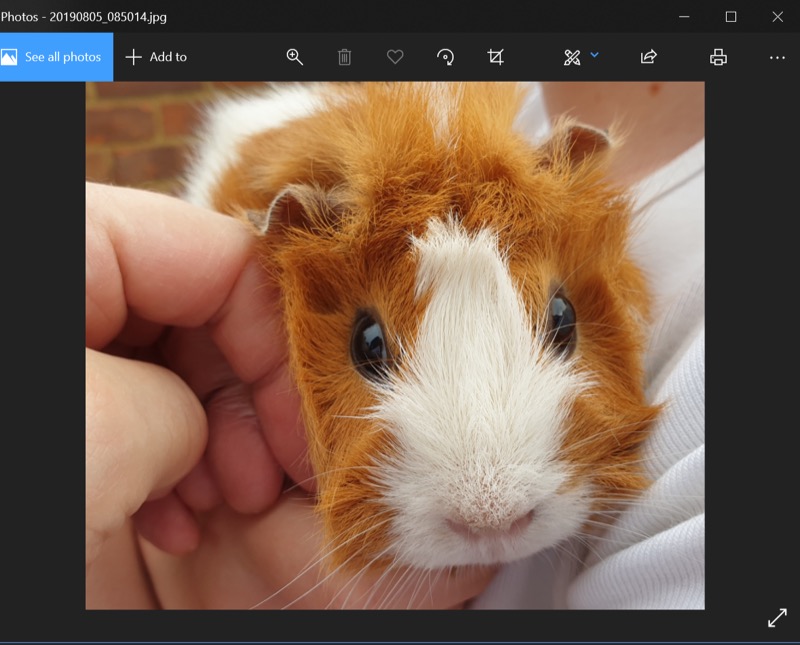Print the photo with the printer icon

[718, 57]
